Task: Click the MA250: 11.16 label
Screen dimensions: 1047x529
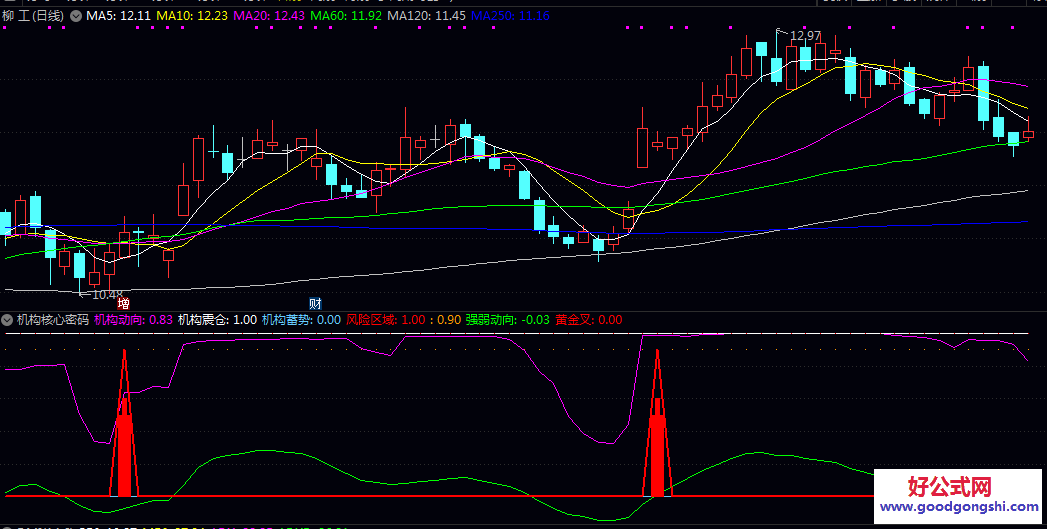Action: 511,15
